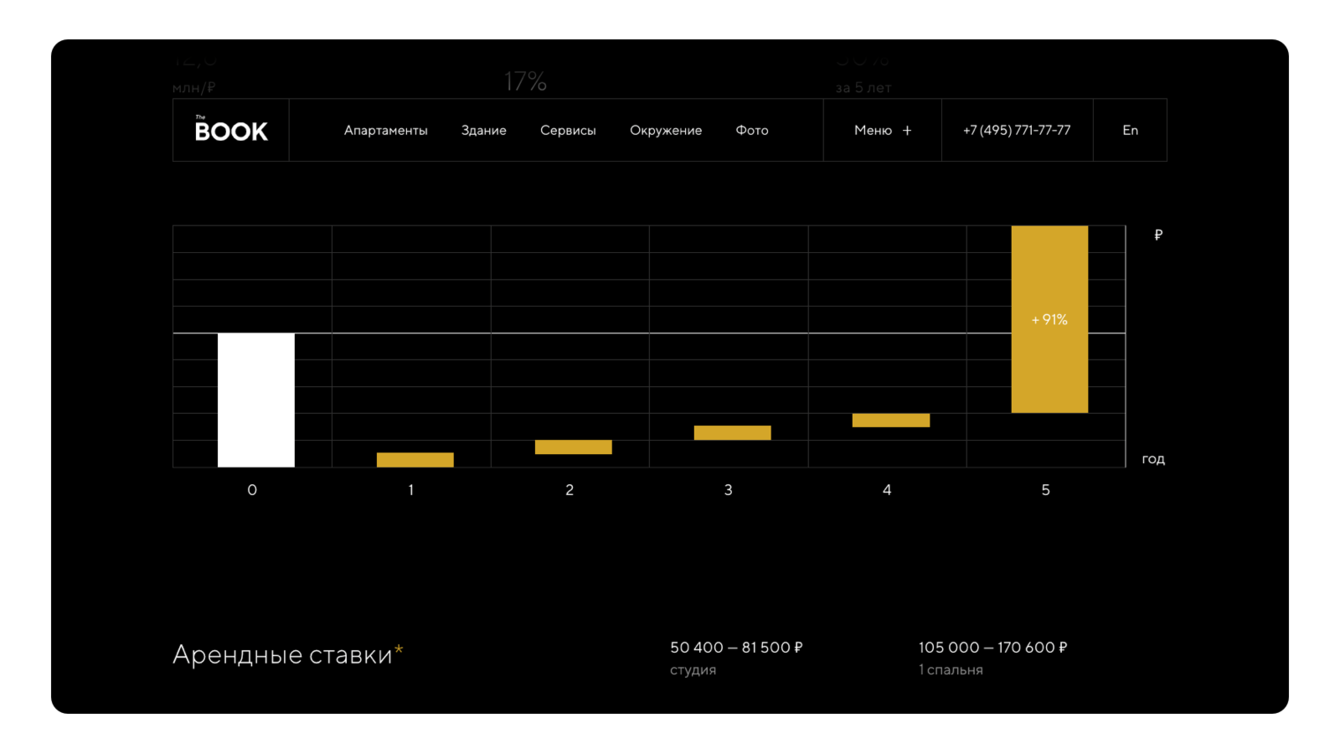Open the Сервисы menu item

568,130
